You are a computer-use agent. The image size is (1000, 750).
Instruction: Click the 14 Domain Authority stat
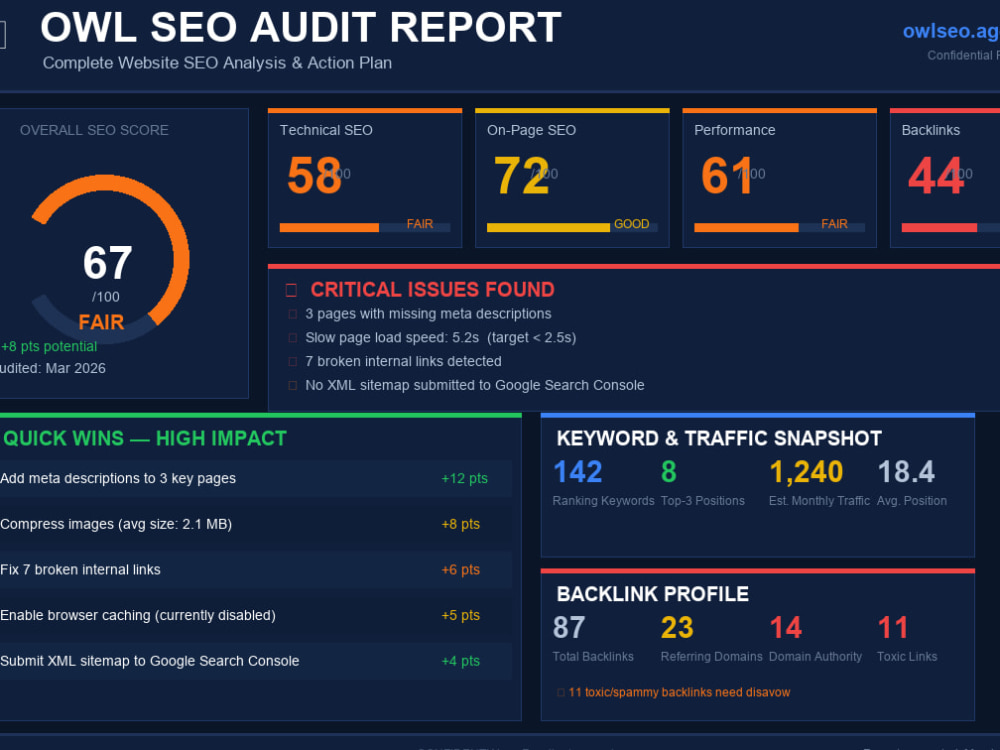click(x=815, y=638)
